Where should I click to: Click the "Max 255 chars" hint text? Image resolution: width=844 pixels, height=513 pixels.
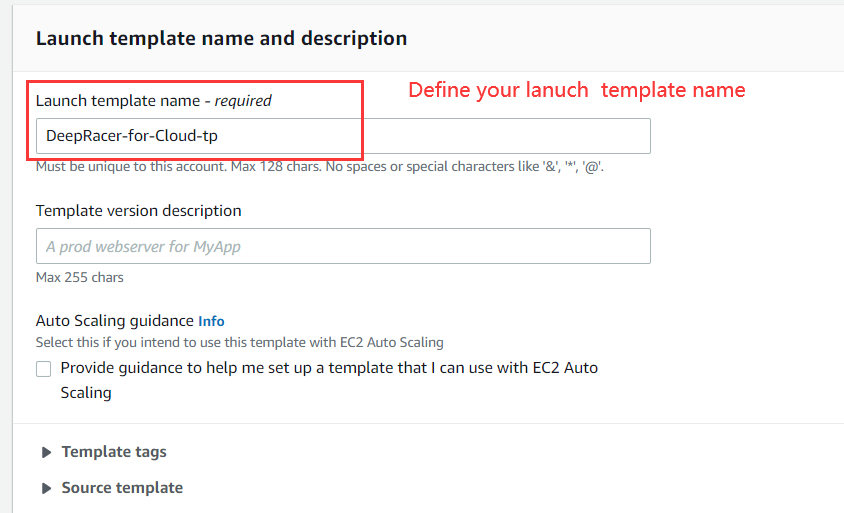pyautogui.click(x=79, y=277)
